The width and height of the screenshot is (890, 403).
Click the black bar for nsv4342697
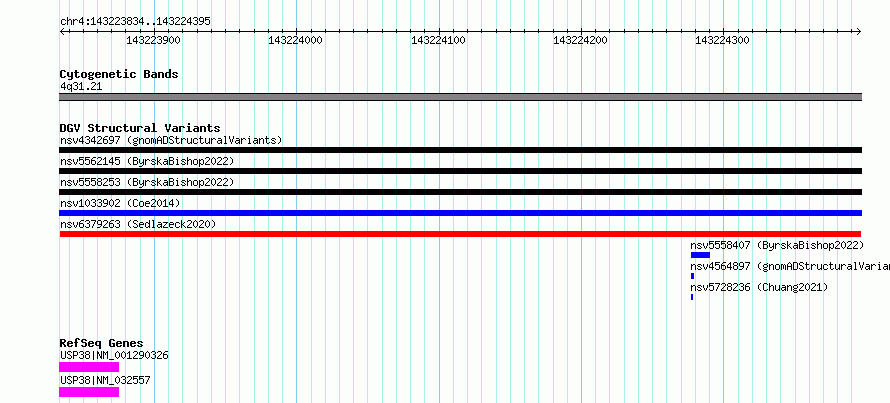pyautogui.click(x=460, y=150)
